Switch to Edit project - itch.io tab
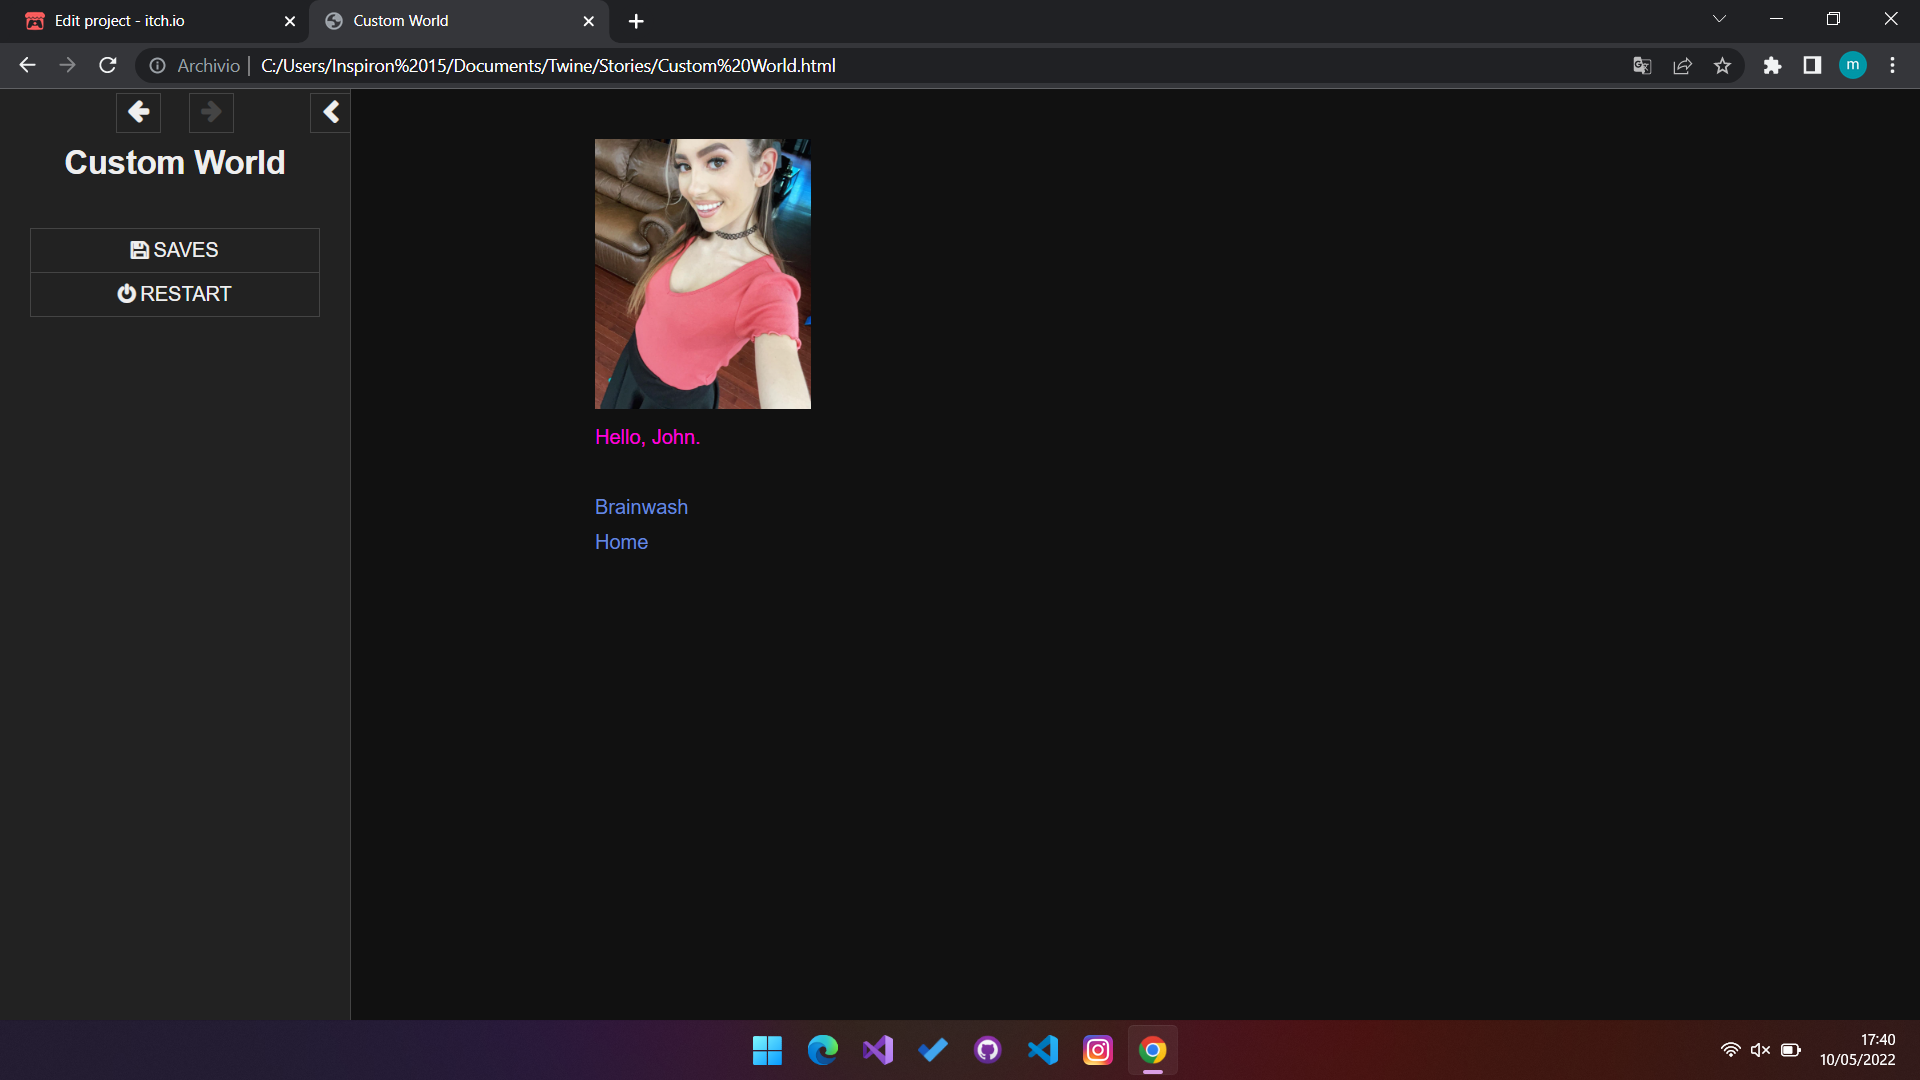Image resolution: width=1920 pixels, height=1080 pixels. tap(150, 21)
